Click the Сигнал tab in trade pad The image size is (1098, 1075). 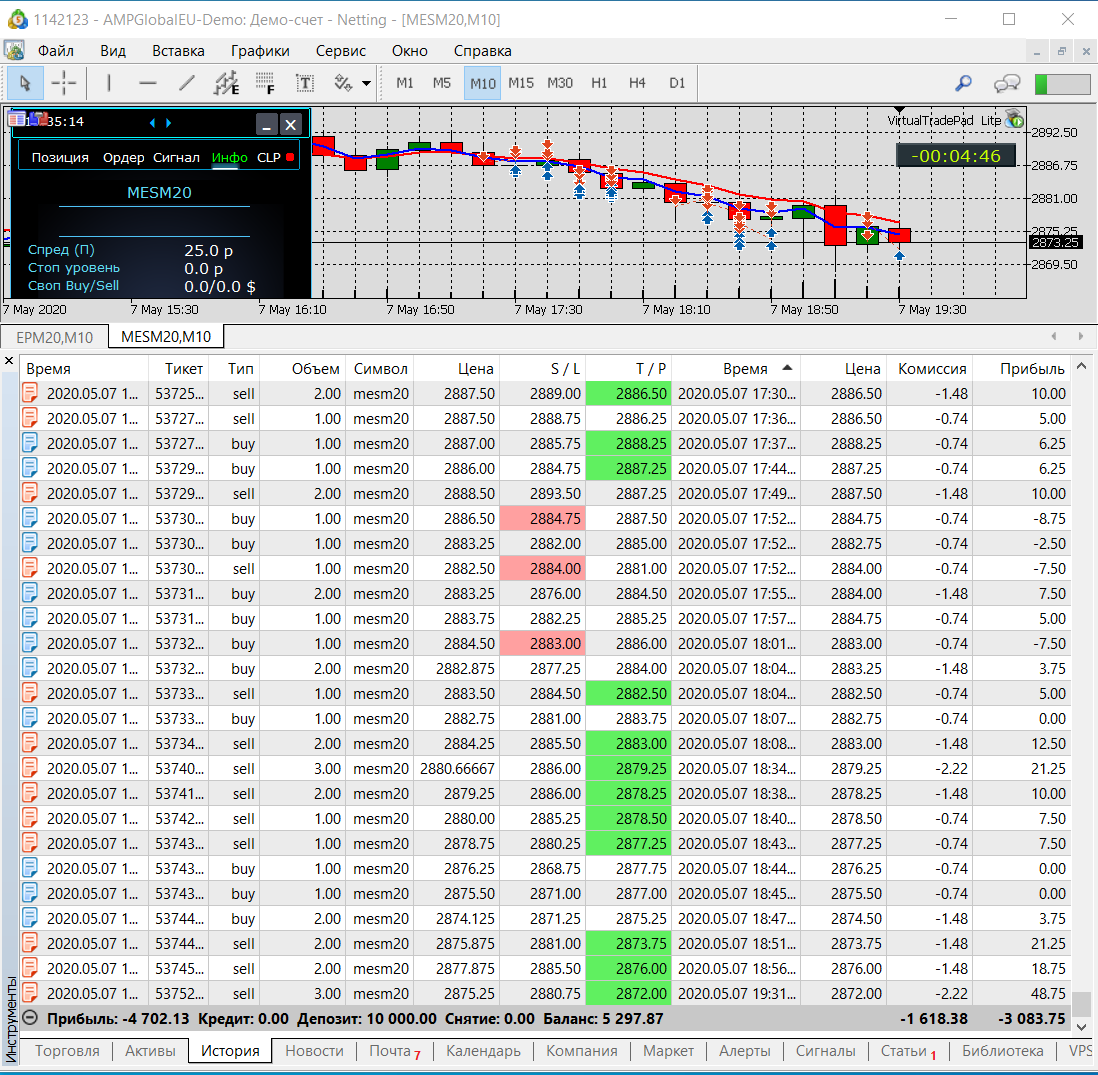[177, 157]
